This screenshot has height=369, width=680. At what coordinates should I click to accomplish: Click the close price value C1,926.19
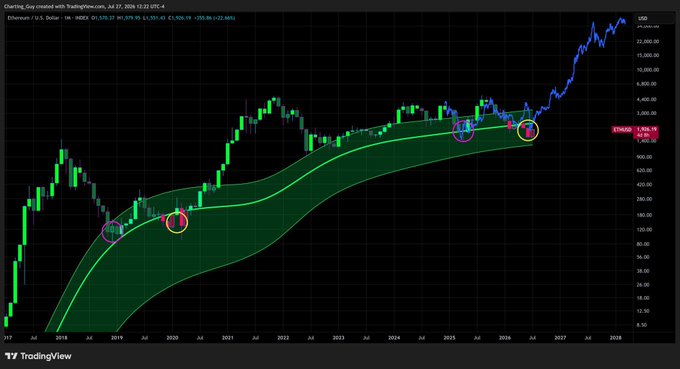180,18
